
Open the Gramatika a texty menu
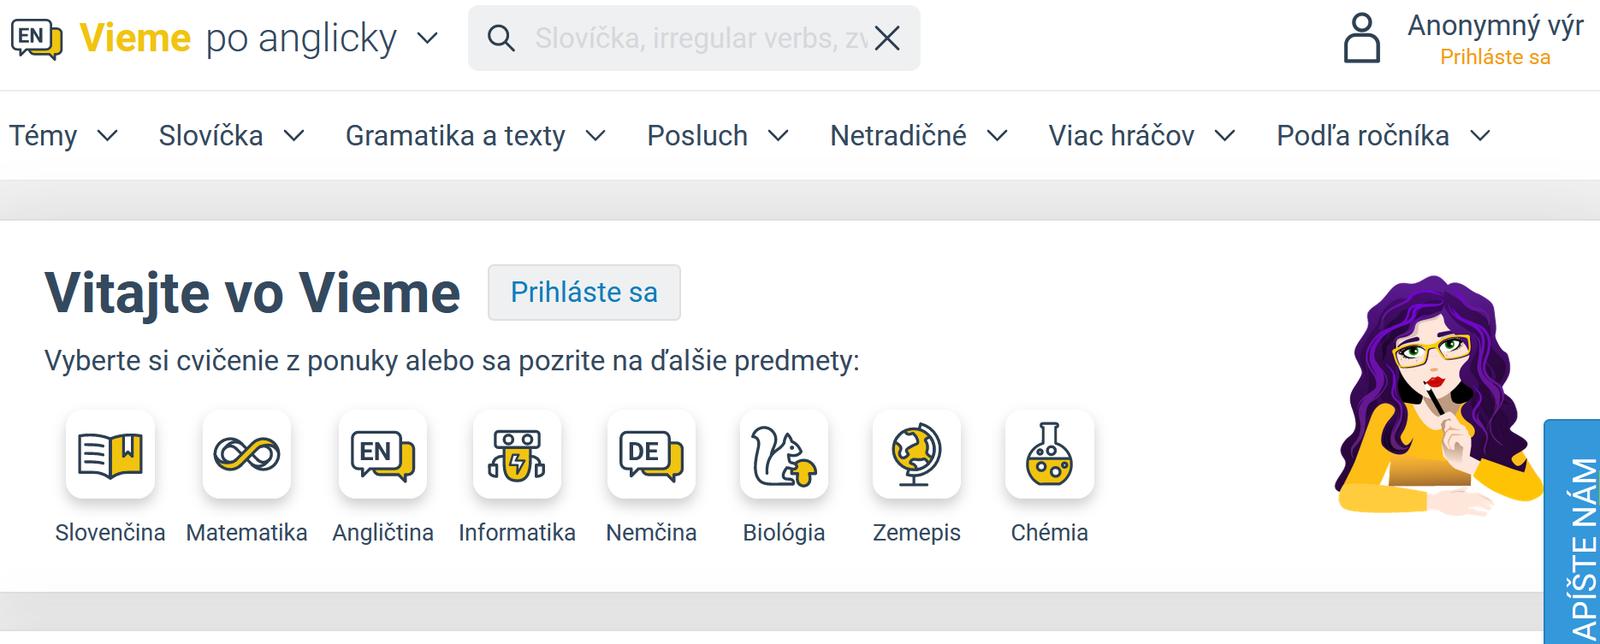[x=475, y=136]
